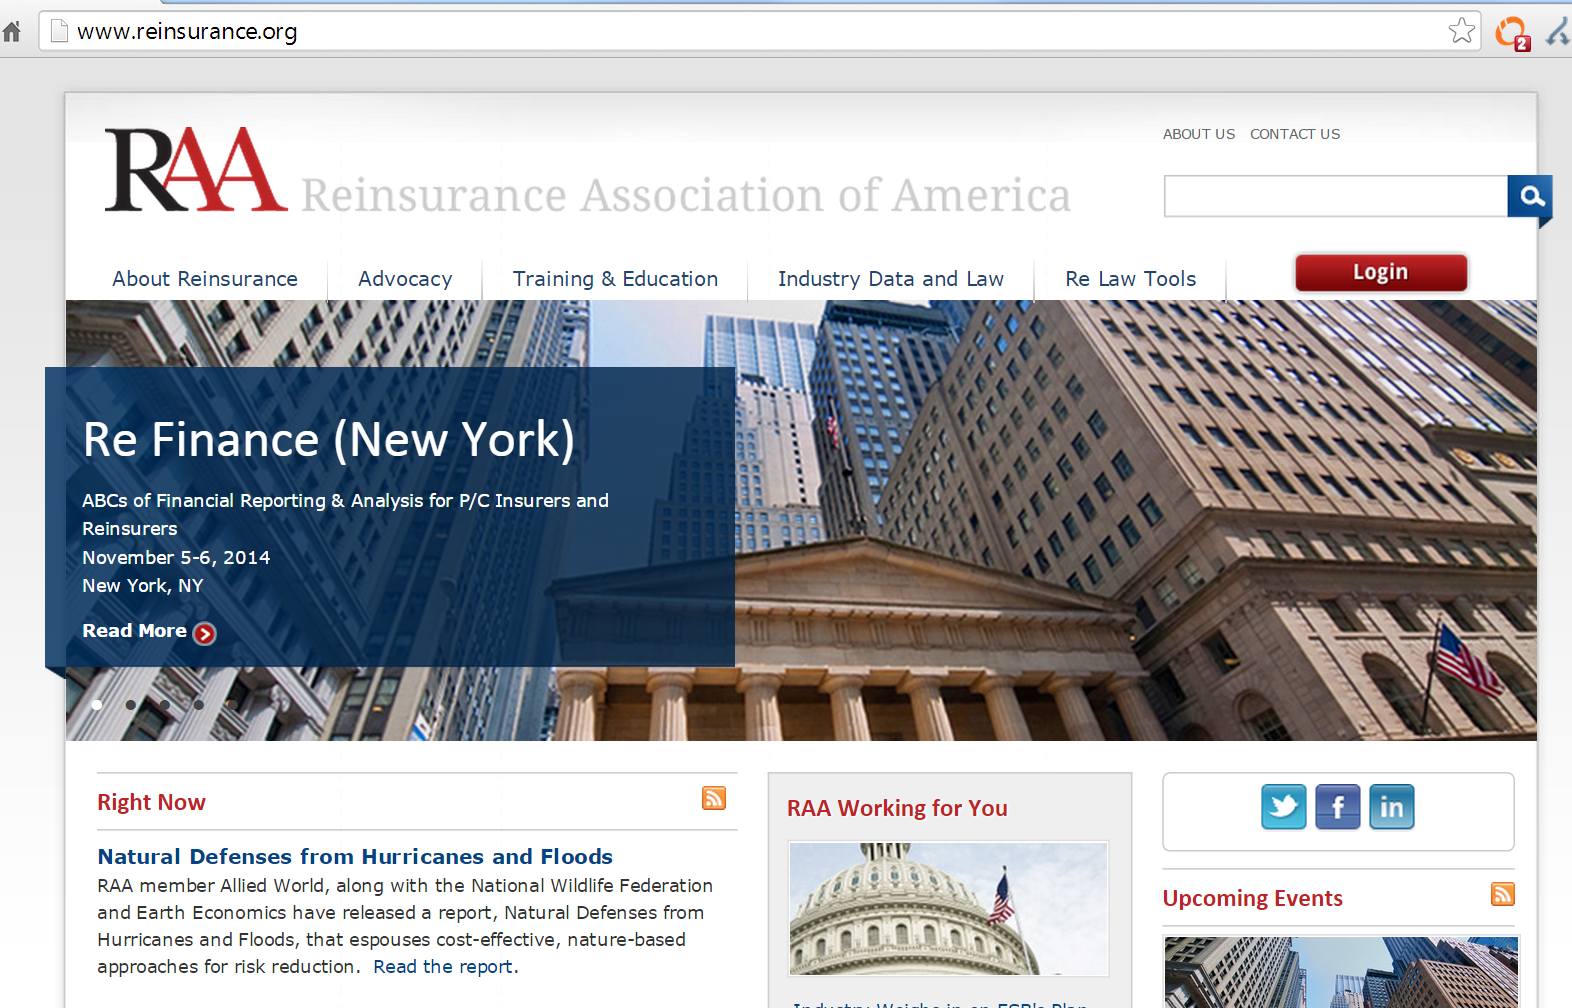Click the Re Finance (New York) headline
This screenshot has width=1572, height=1008.
(x=329, y=440)
